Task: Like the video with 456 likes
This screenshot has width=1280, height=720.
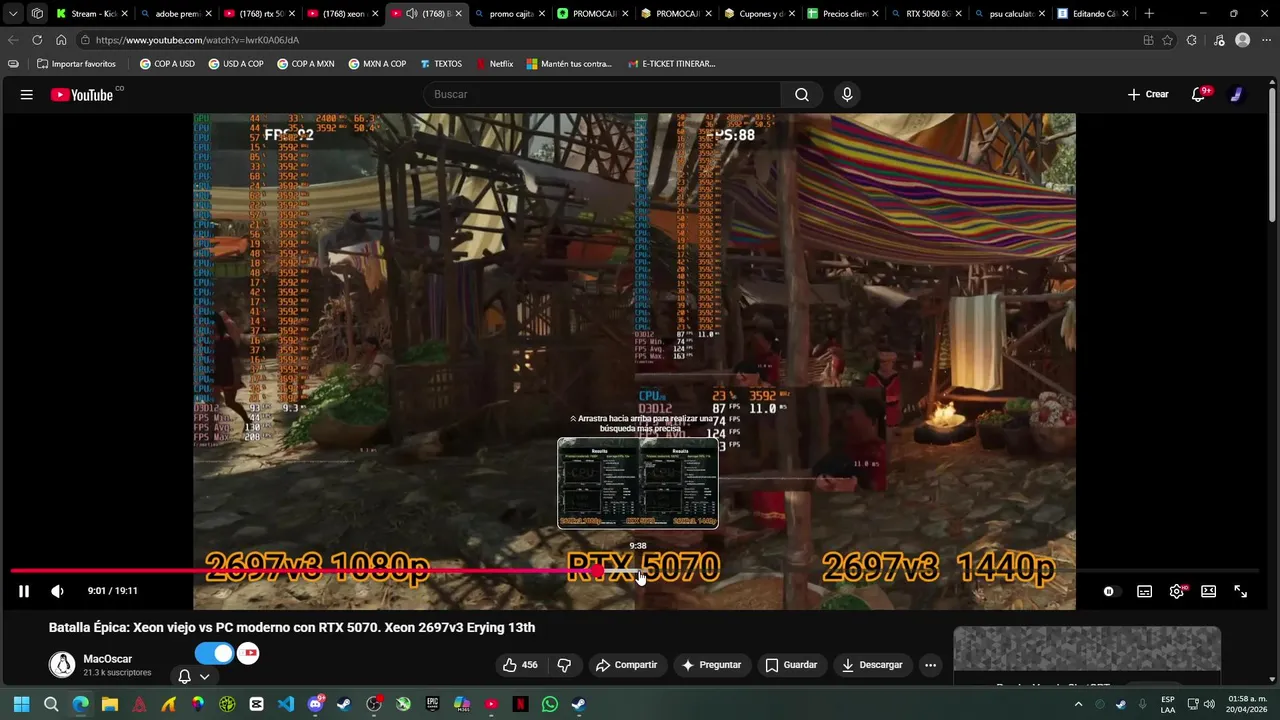Action: (x=520, y=665)
